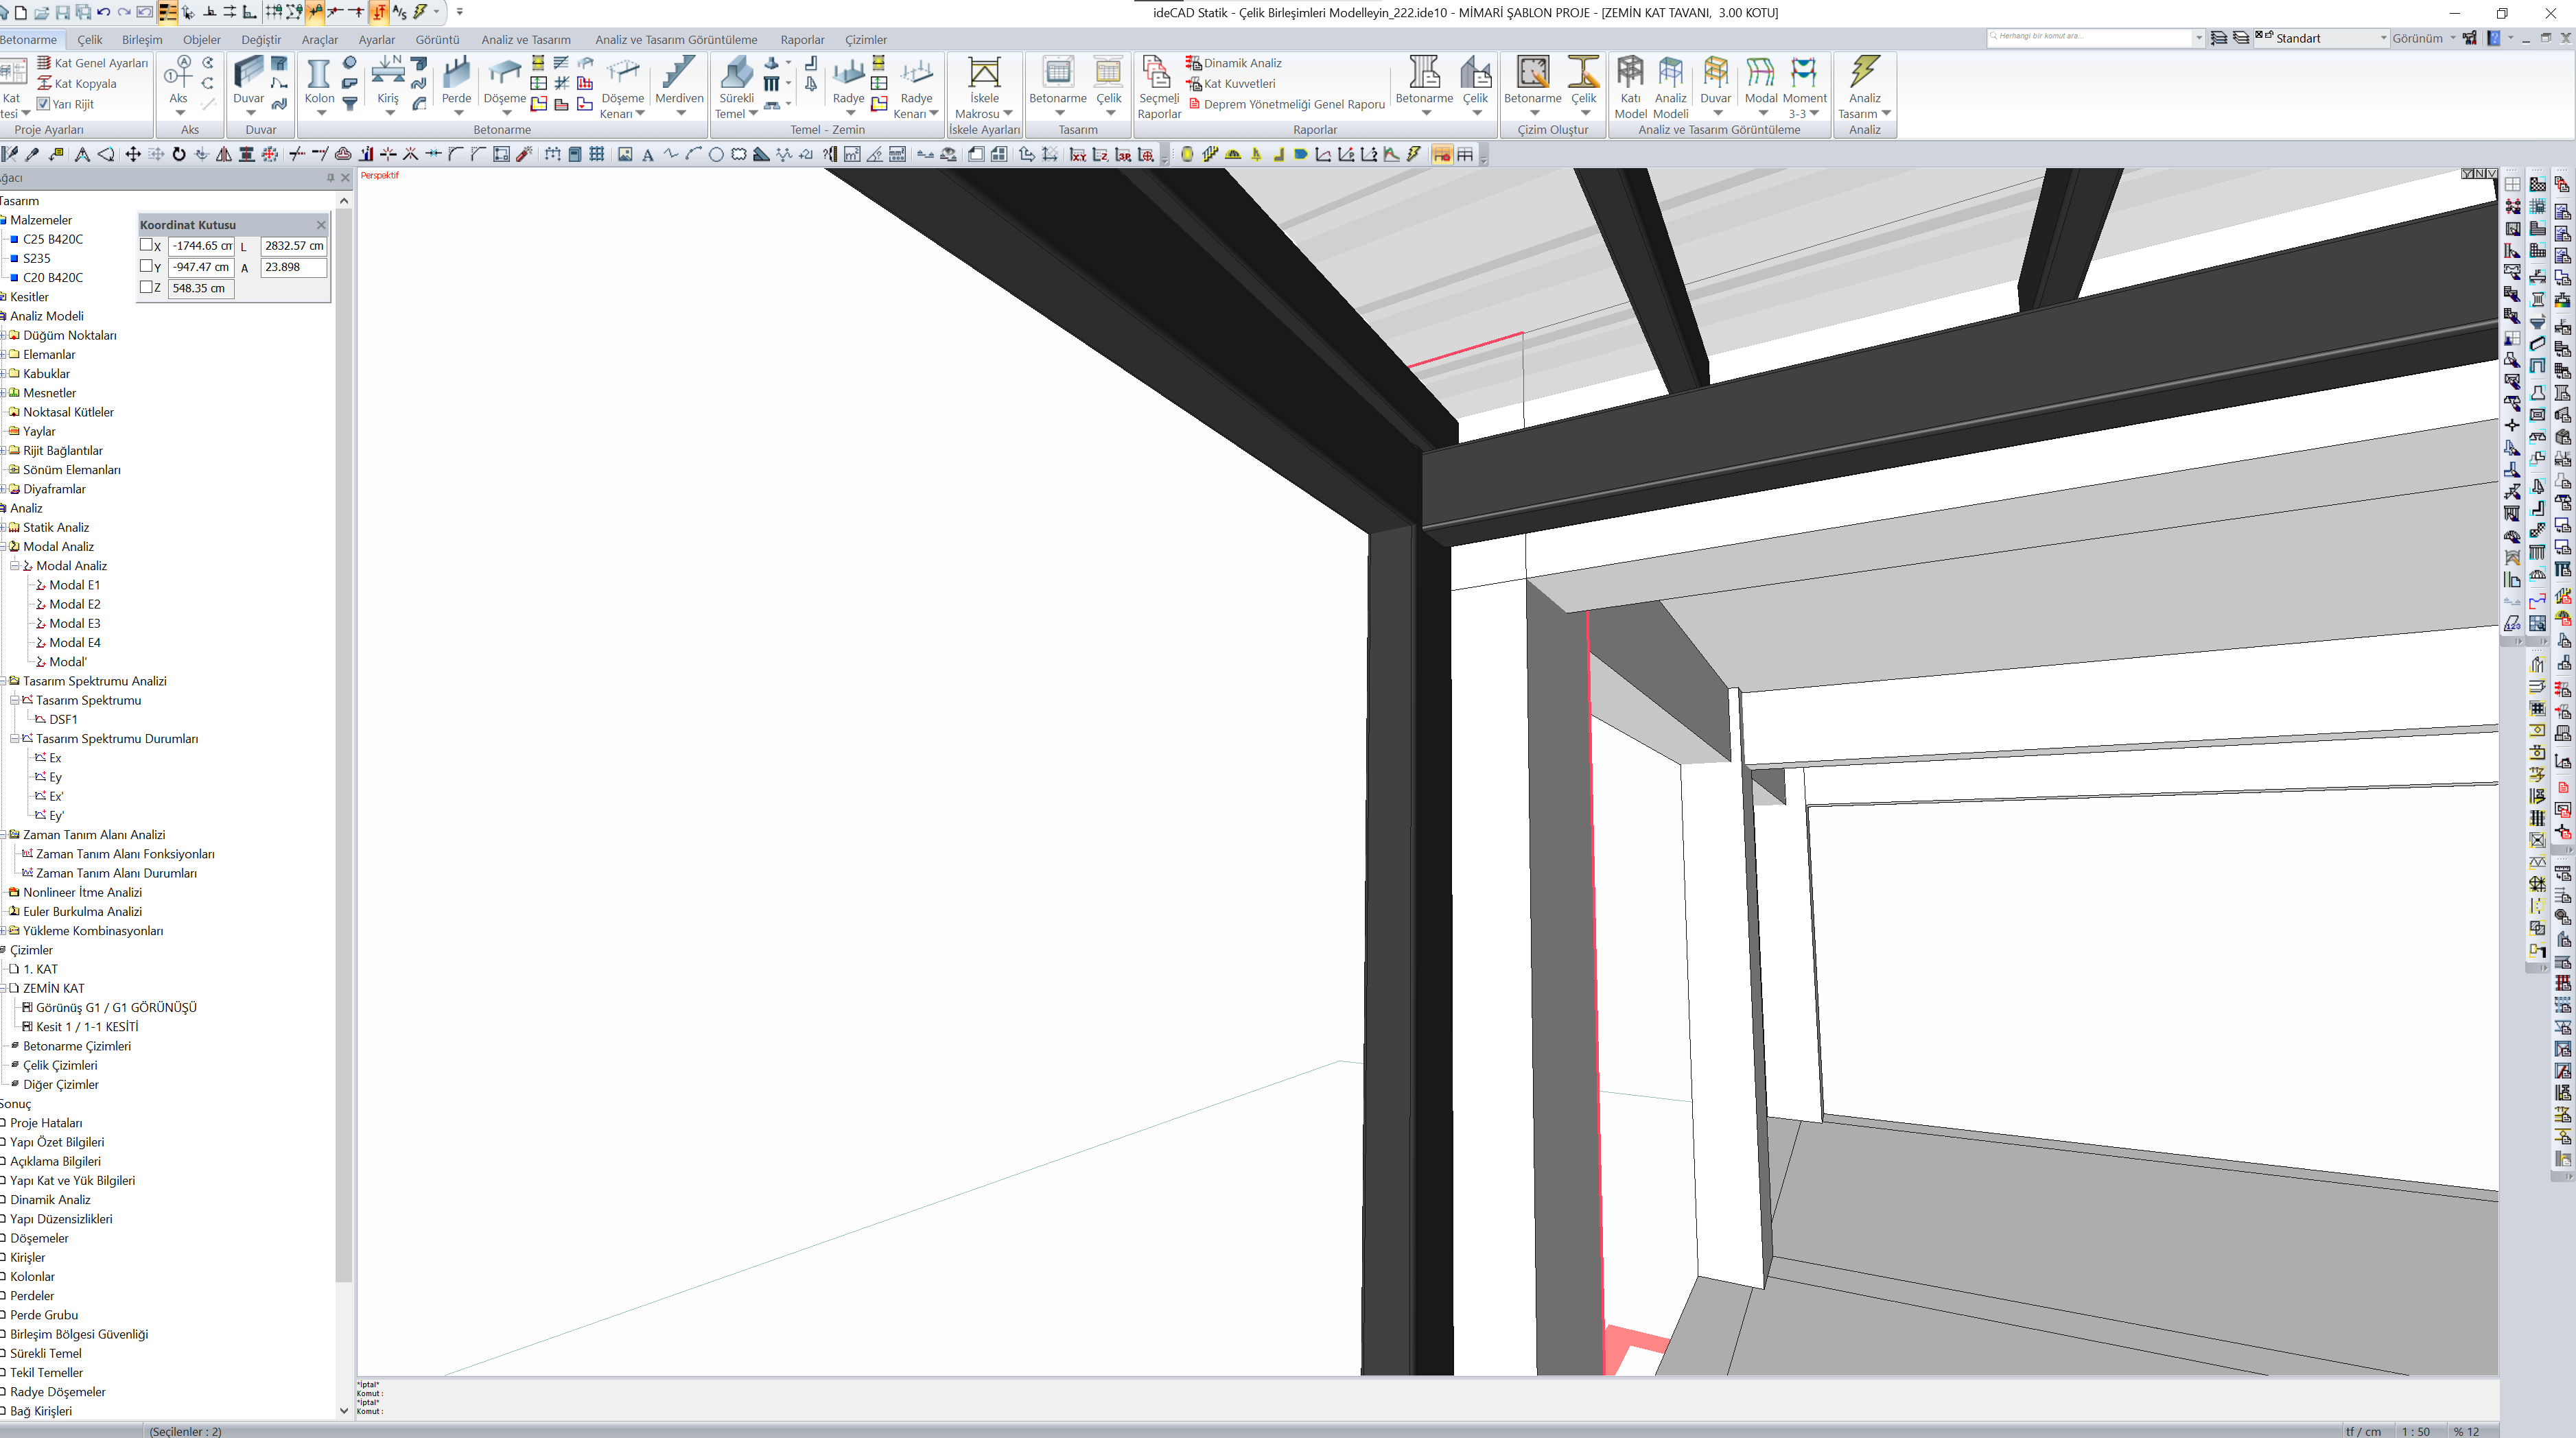Collapse Tasarım Spektrumu Durumları node
2576x1438 pixels.
point(15,739)
